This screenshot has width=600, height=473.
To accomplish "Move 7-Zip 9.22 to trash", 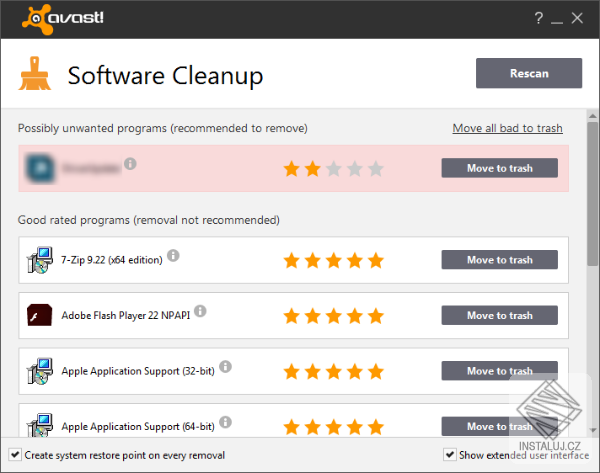I will click(499, 260).
